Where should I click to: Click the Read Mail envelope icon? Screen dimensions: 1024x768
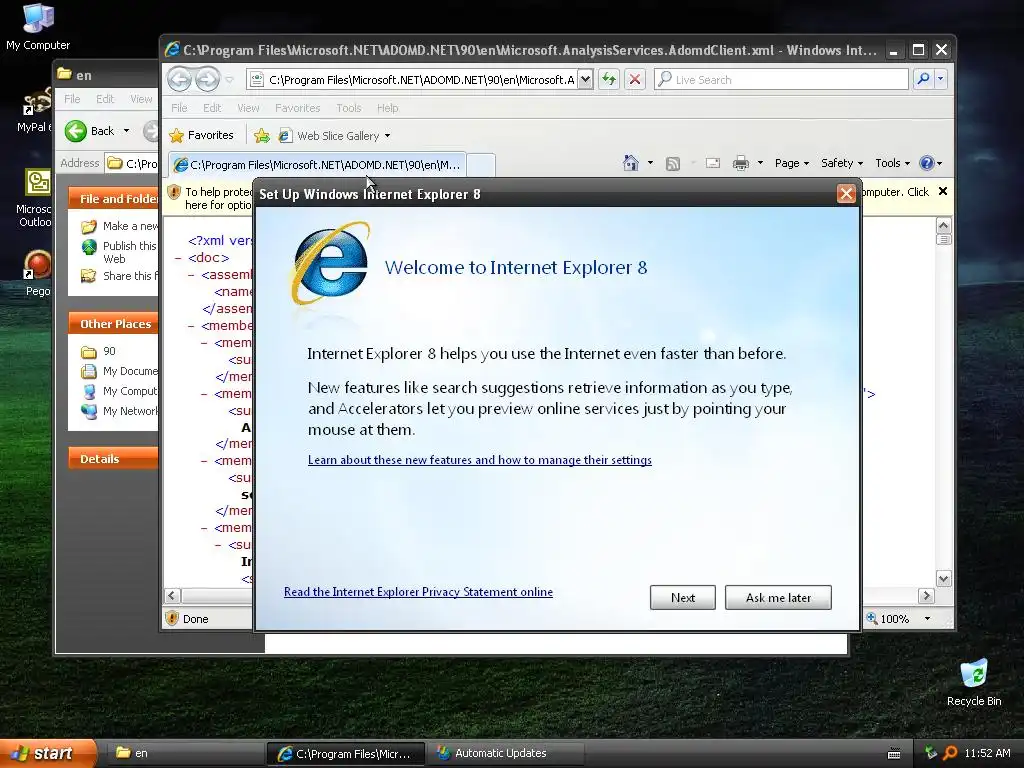coord(712,163)
